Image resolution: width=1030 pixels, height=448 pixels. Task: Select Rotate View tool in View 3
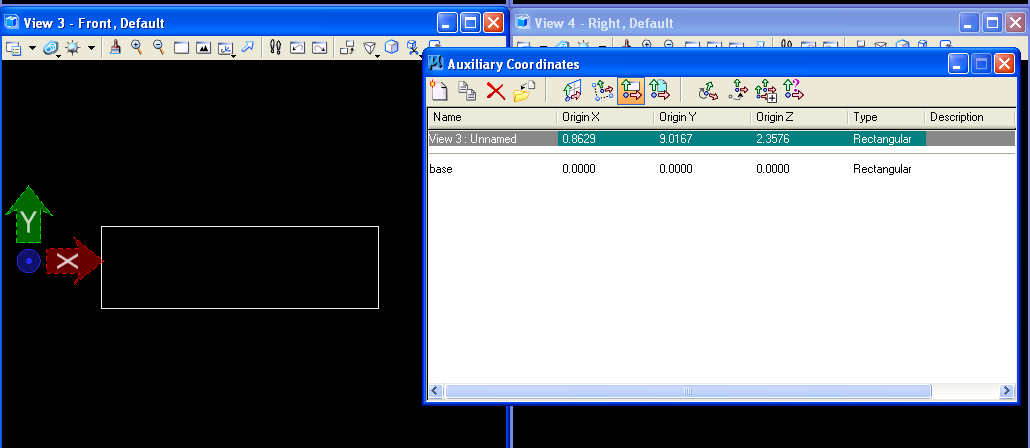pos(226,48)
